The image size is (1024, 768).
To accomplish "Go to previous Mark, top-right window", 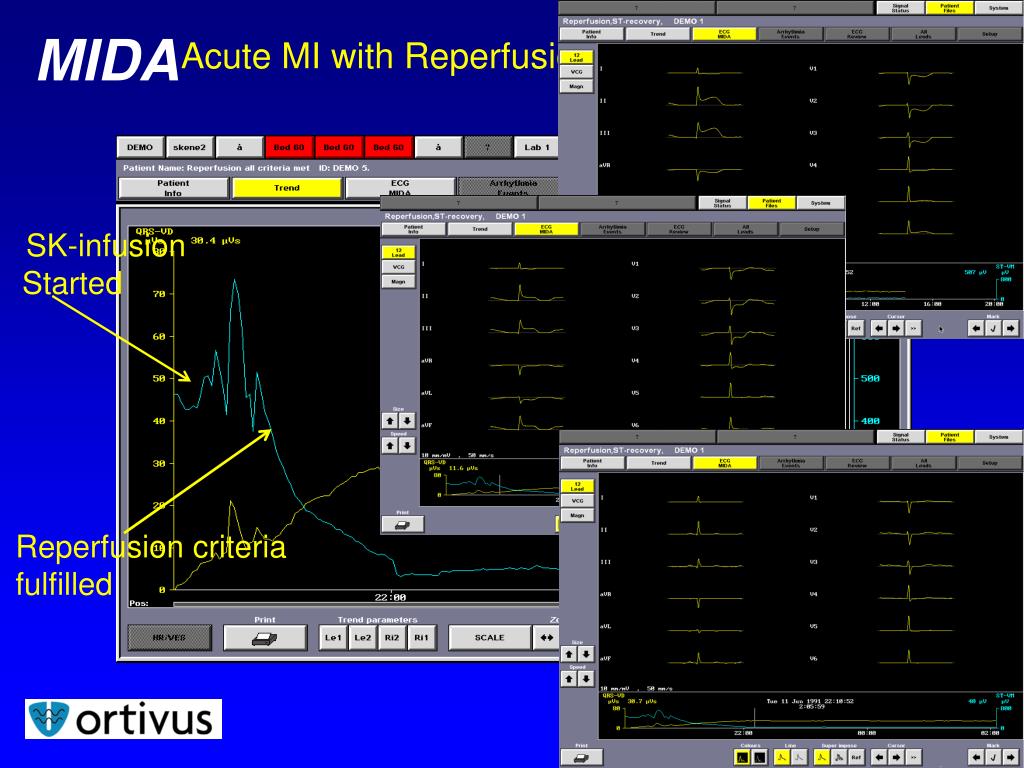I will point(976,328).
